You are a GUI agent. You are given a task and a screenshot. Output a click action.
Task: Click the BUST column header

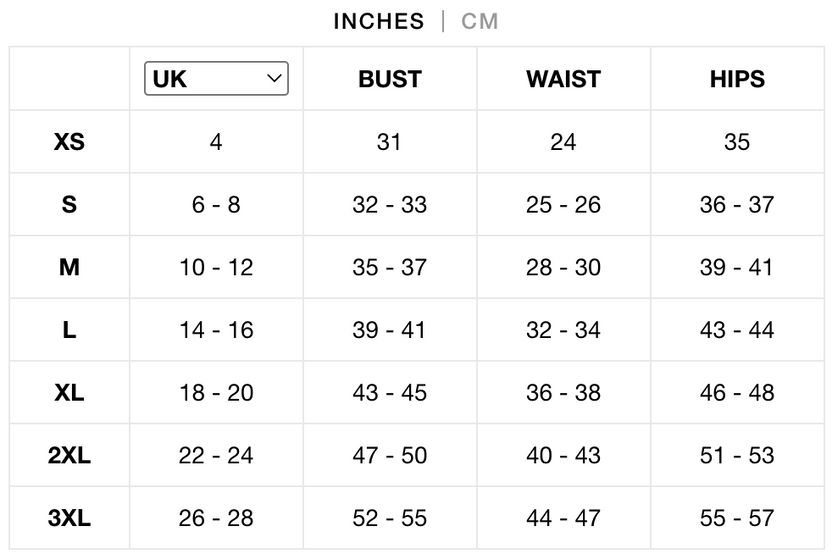coord(390,79)
